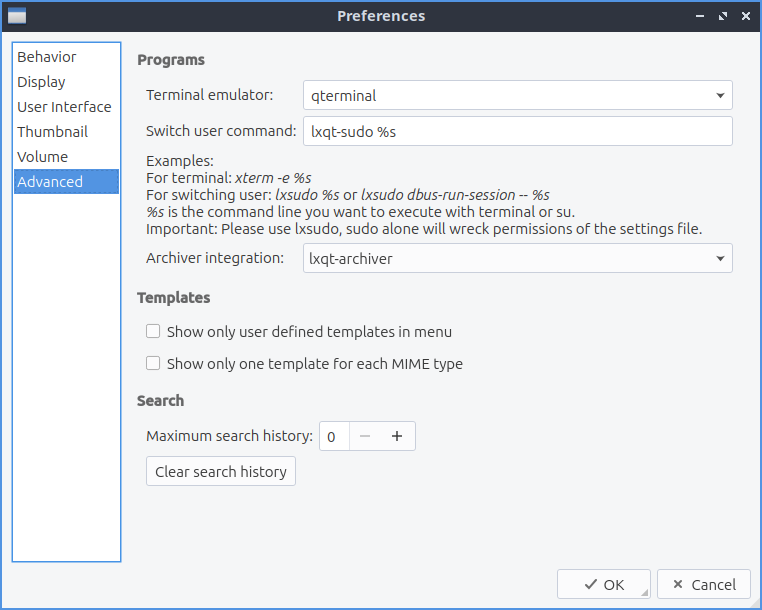Open the Terminal emulator dropdown
This screenshot has width=762, height=610.
518,96
